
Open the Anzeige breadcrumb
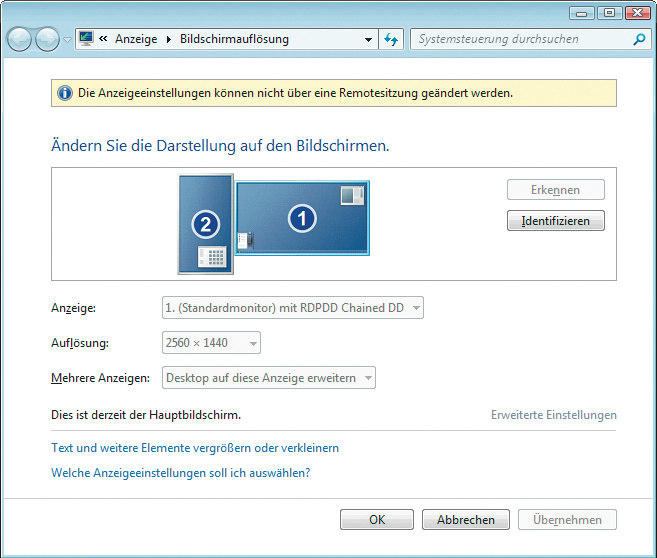pos(136,39)
